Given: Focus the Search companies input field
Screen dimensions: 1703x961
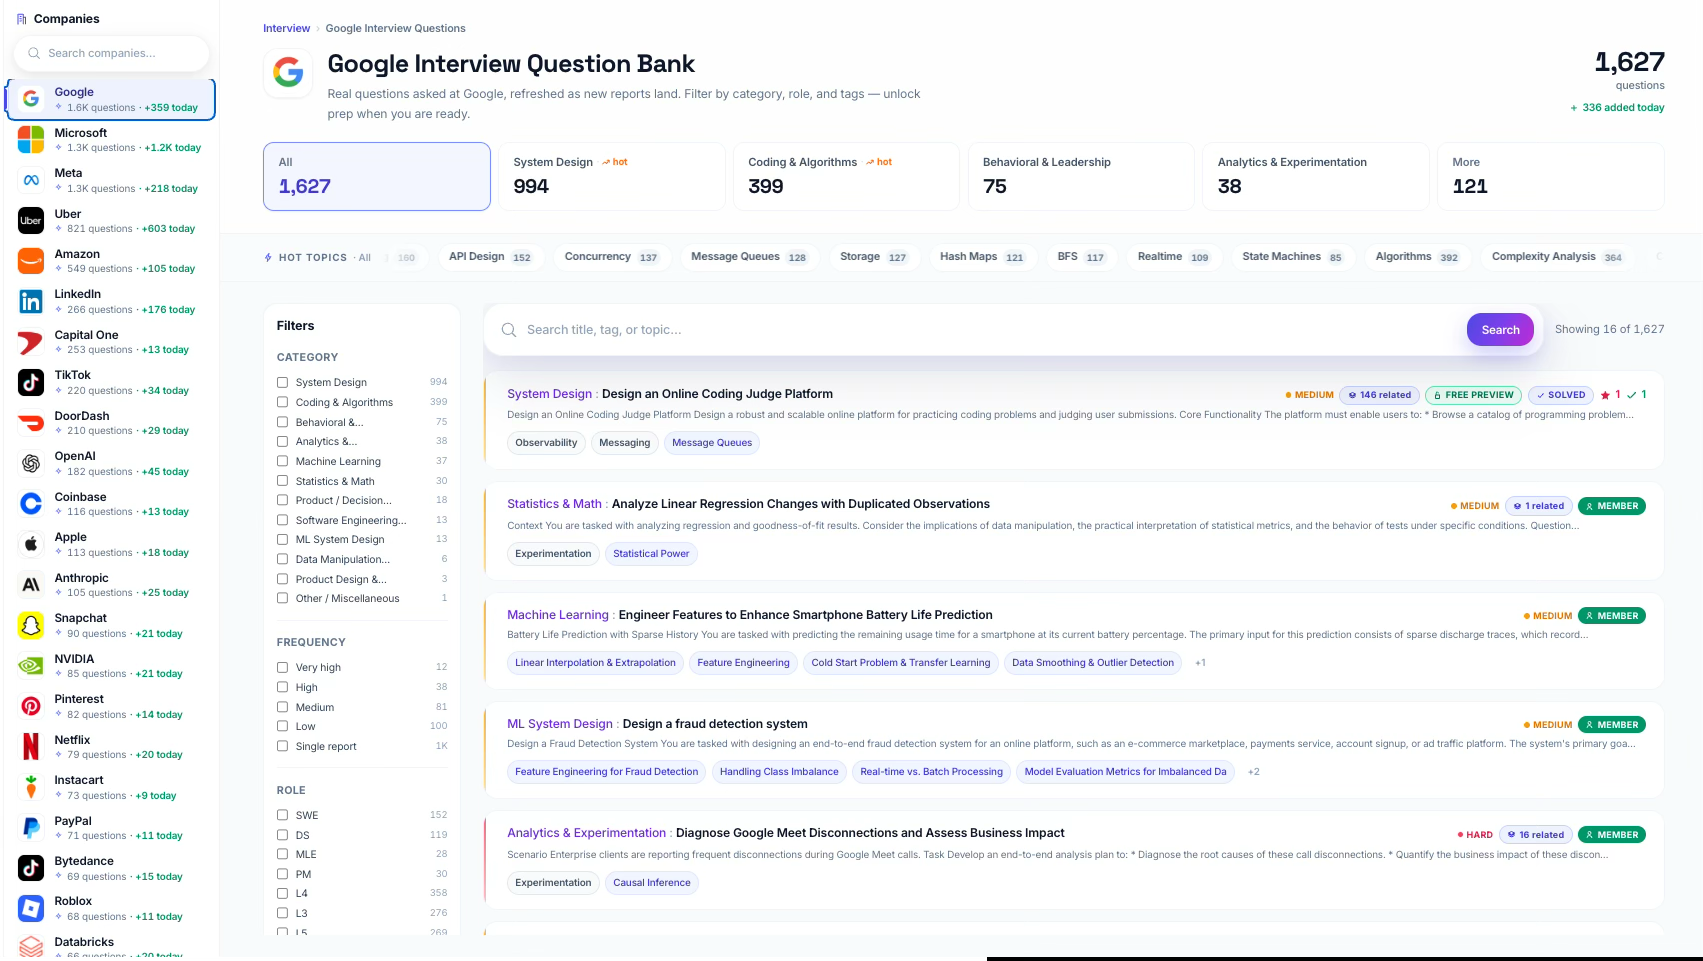Looking at the screenshot, I should point(112,53).
